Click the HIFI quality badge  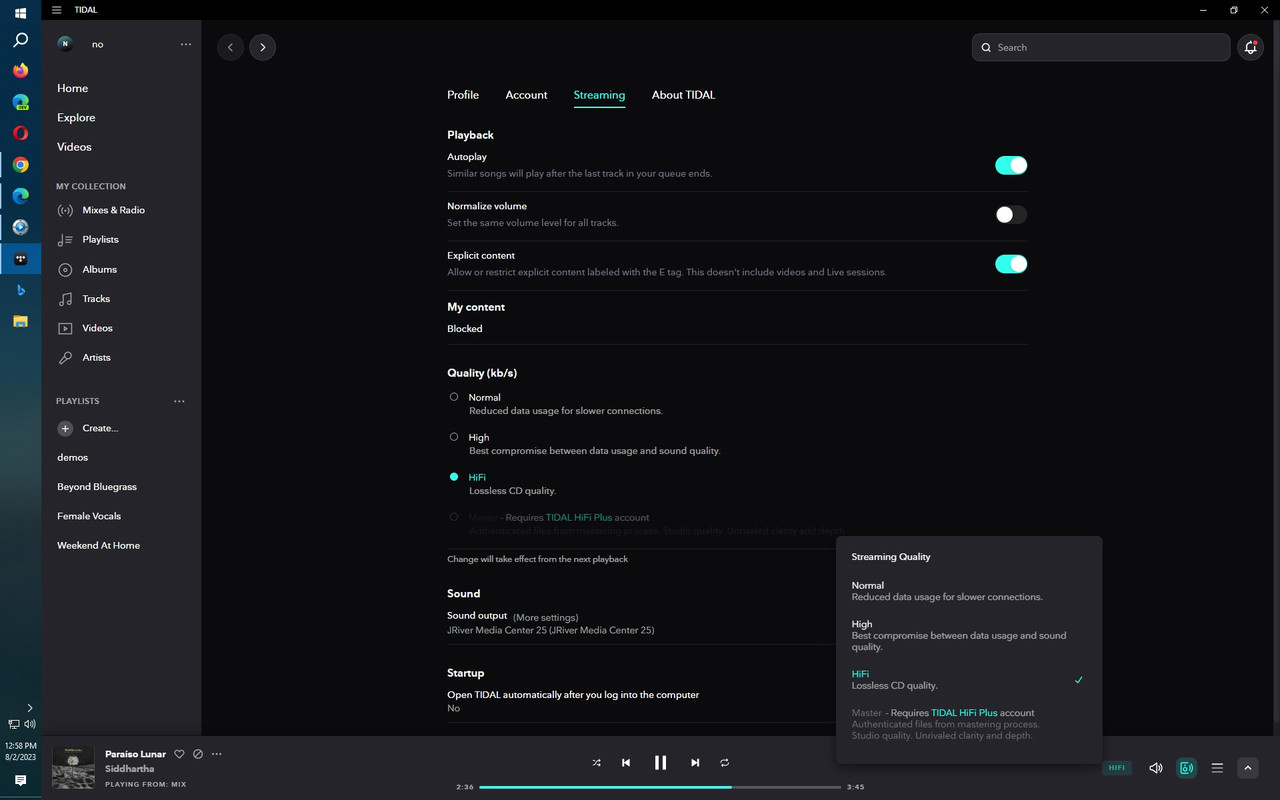coord(1117,768)
